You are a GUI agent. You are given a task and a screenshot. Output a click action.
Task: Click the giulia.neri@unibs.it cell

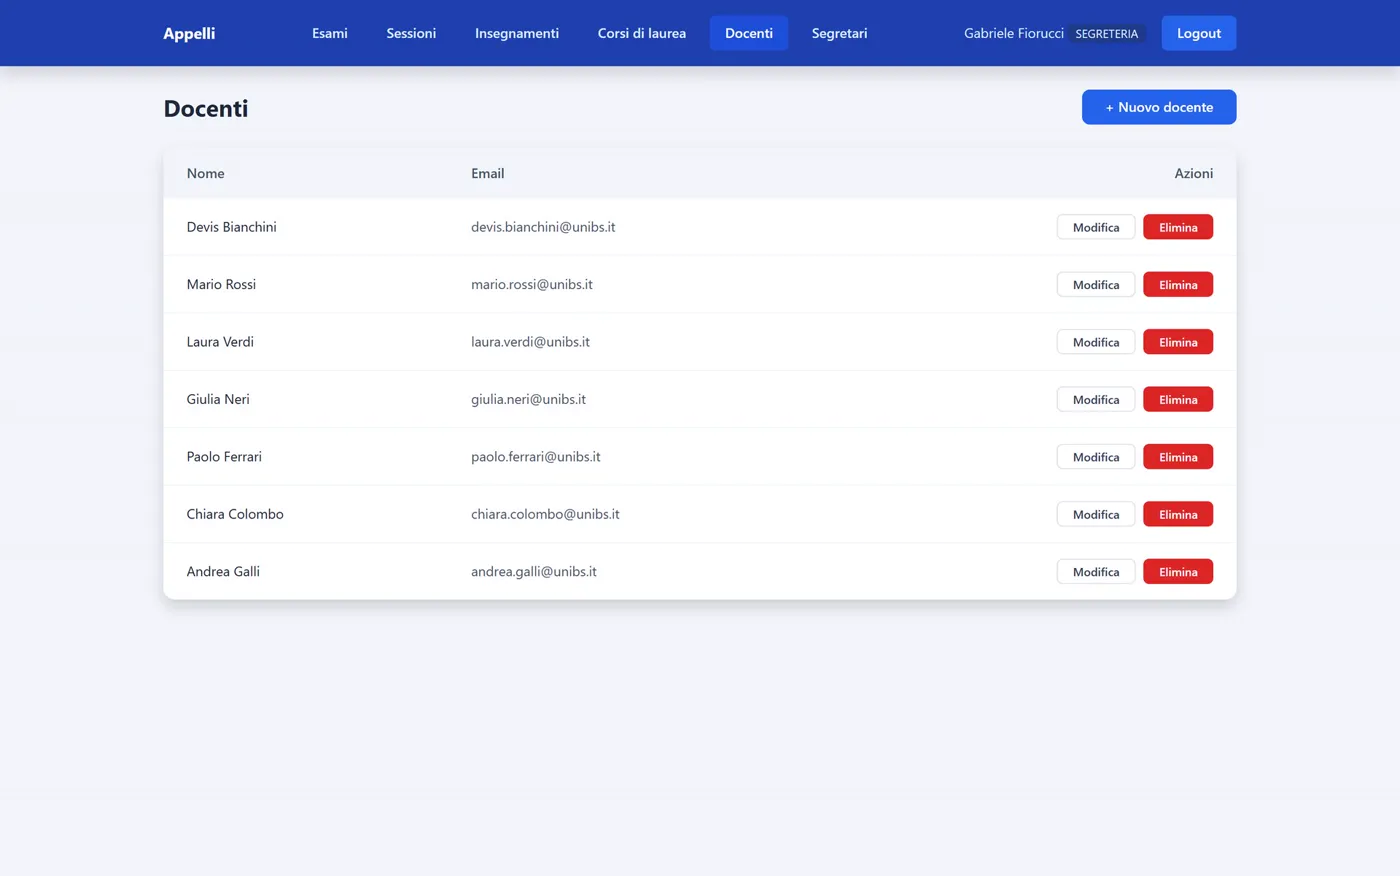[528, 399]
